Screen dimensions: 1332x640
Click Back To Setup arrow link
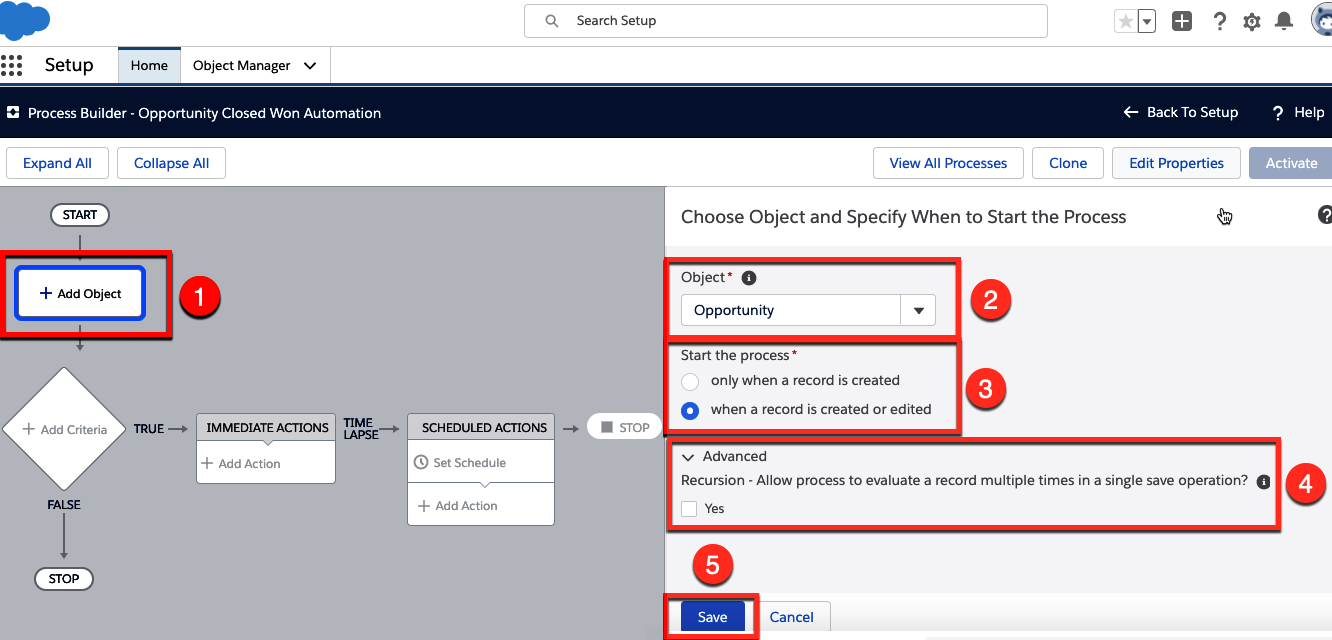(1181, 112)
